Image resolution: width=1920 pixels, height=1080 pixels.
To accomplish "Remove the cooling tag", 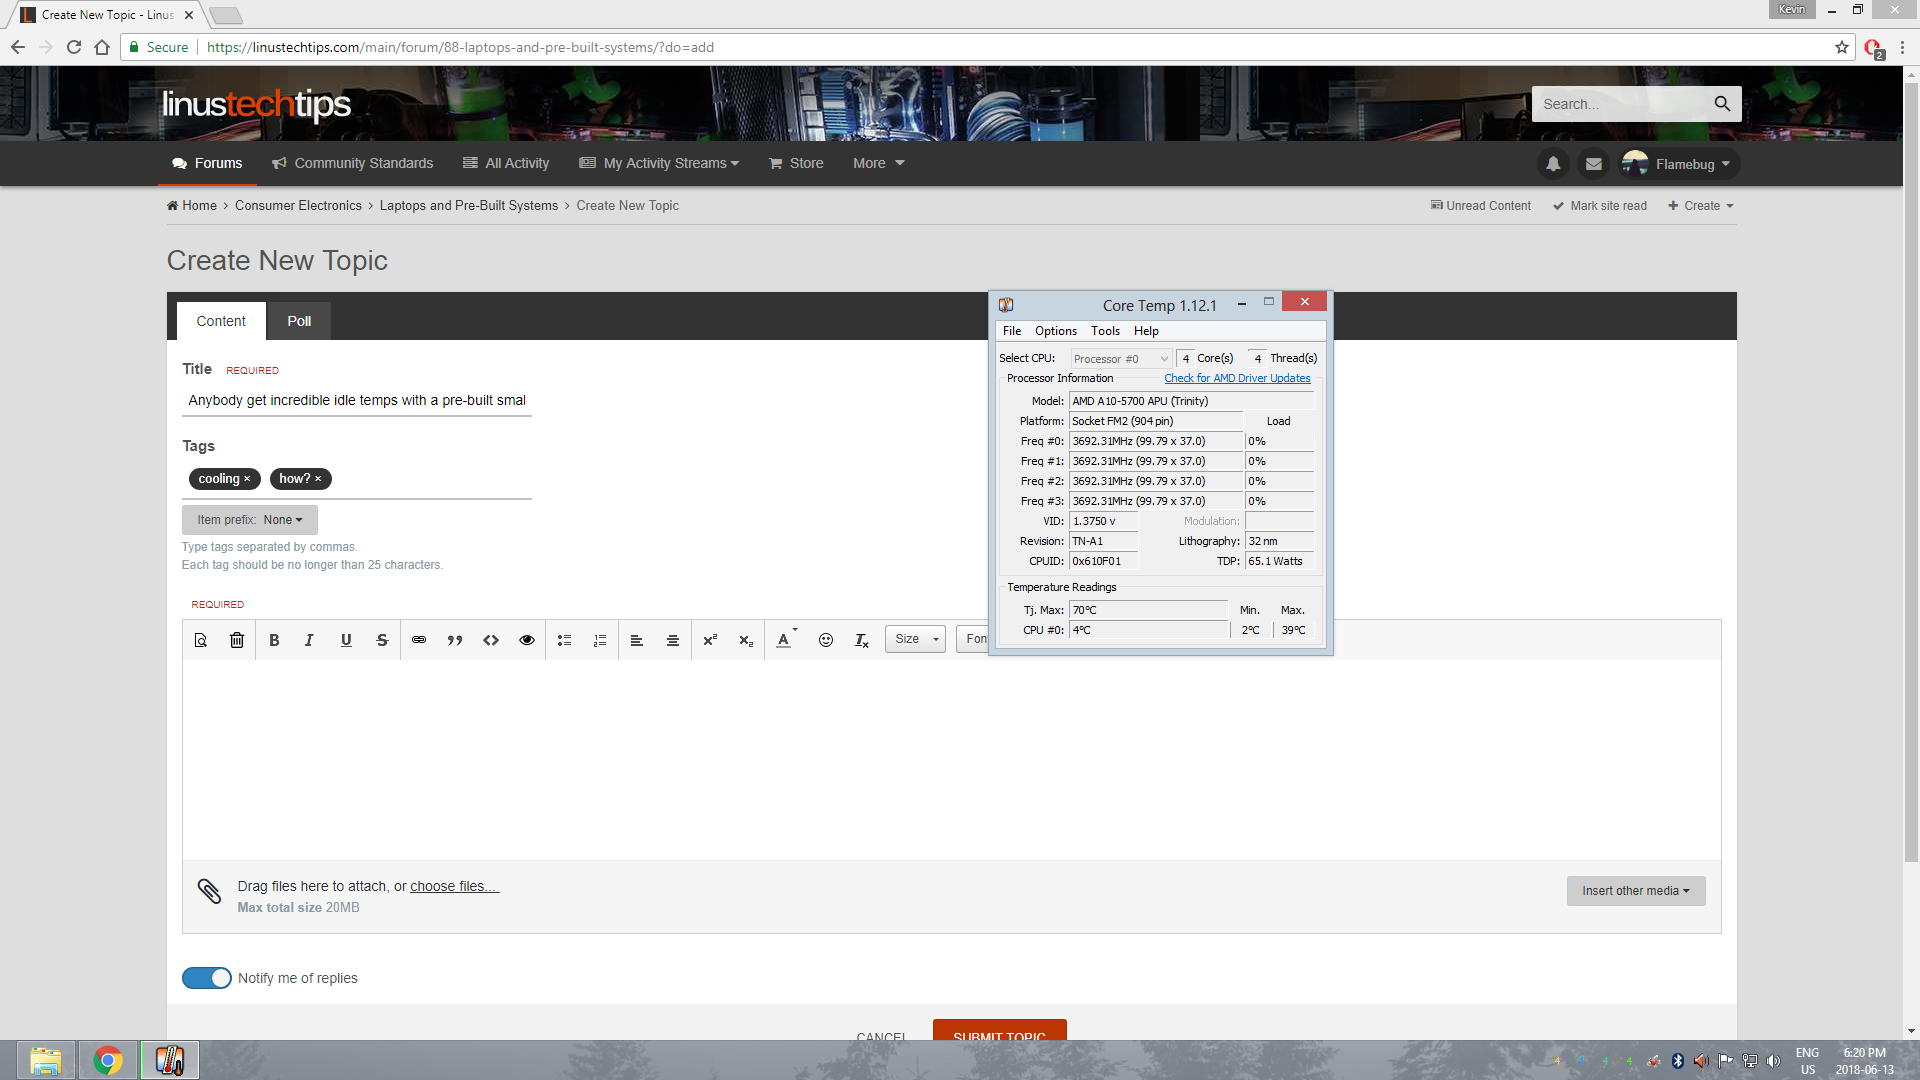I will pyautogui.click(x=247, y=479).
